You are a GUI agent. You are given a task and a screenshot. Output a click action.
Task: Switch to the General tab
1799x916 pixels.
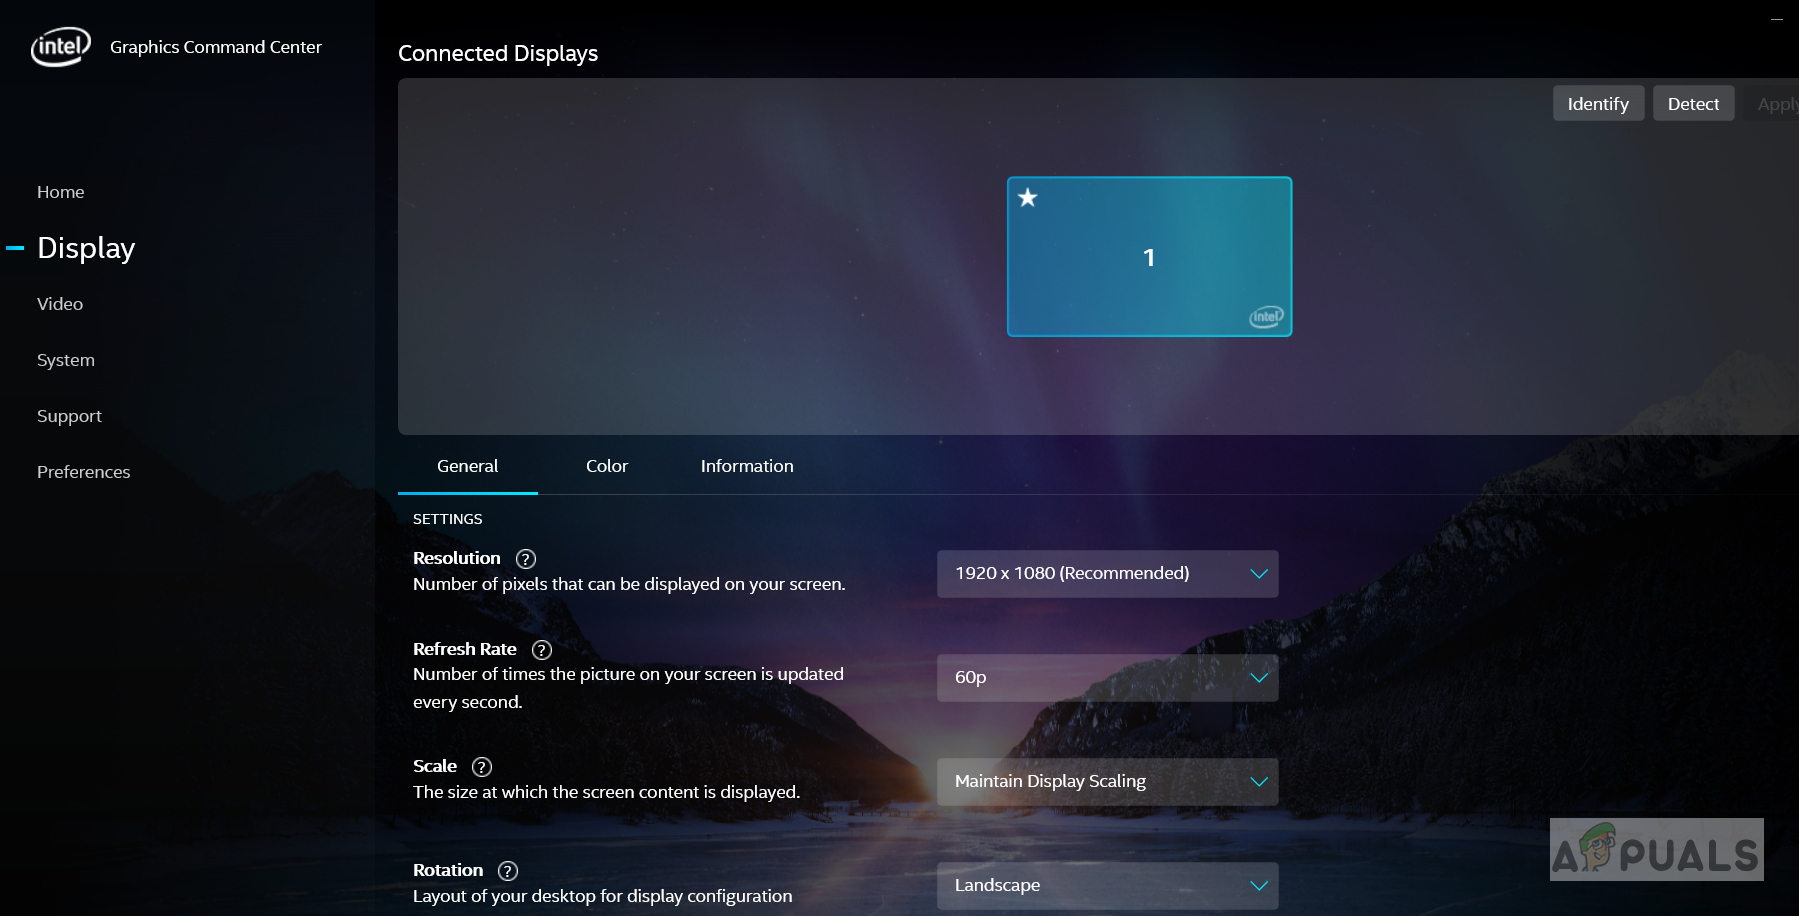tap(468, 466)
